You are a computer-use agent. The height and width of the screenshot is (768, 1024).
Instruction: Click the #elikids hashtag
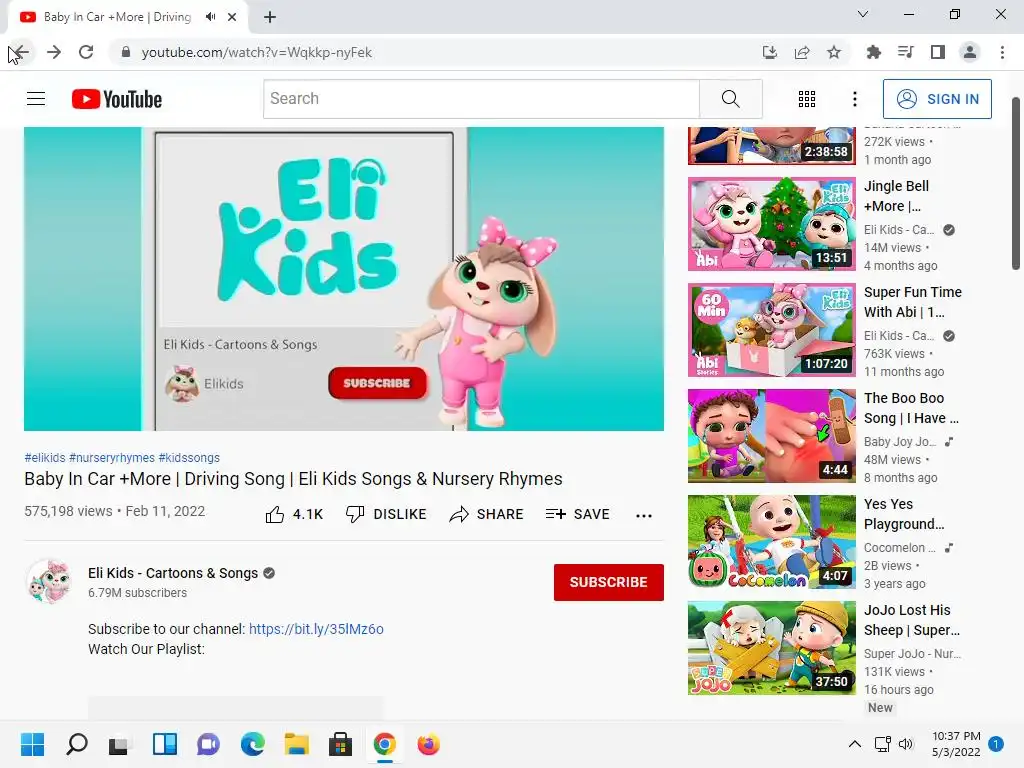coord(45,458)
